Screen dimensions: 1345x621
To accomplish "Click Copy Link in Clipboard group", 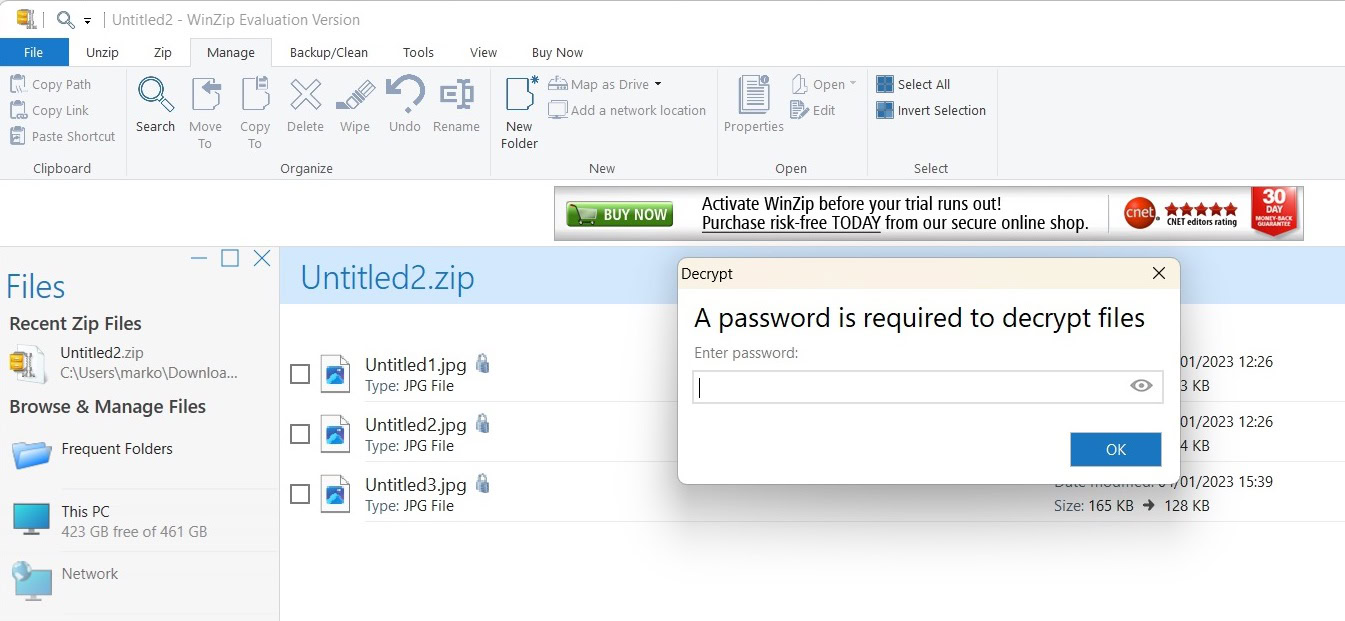I will pyautogui.click(x=50, y=110).
